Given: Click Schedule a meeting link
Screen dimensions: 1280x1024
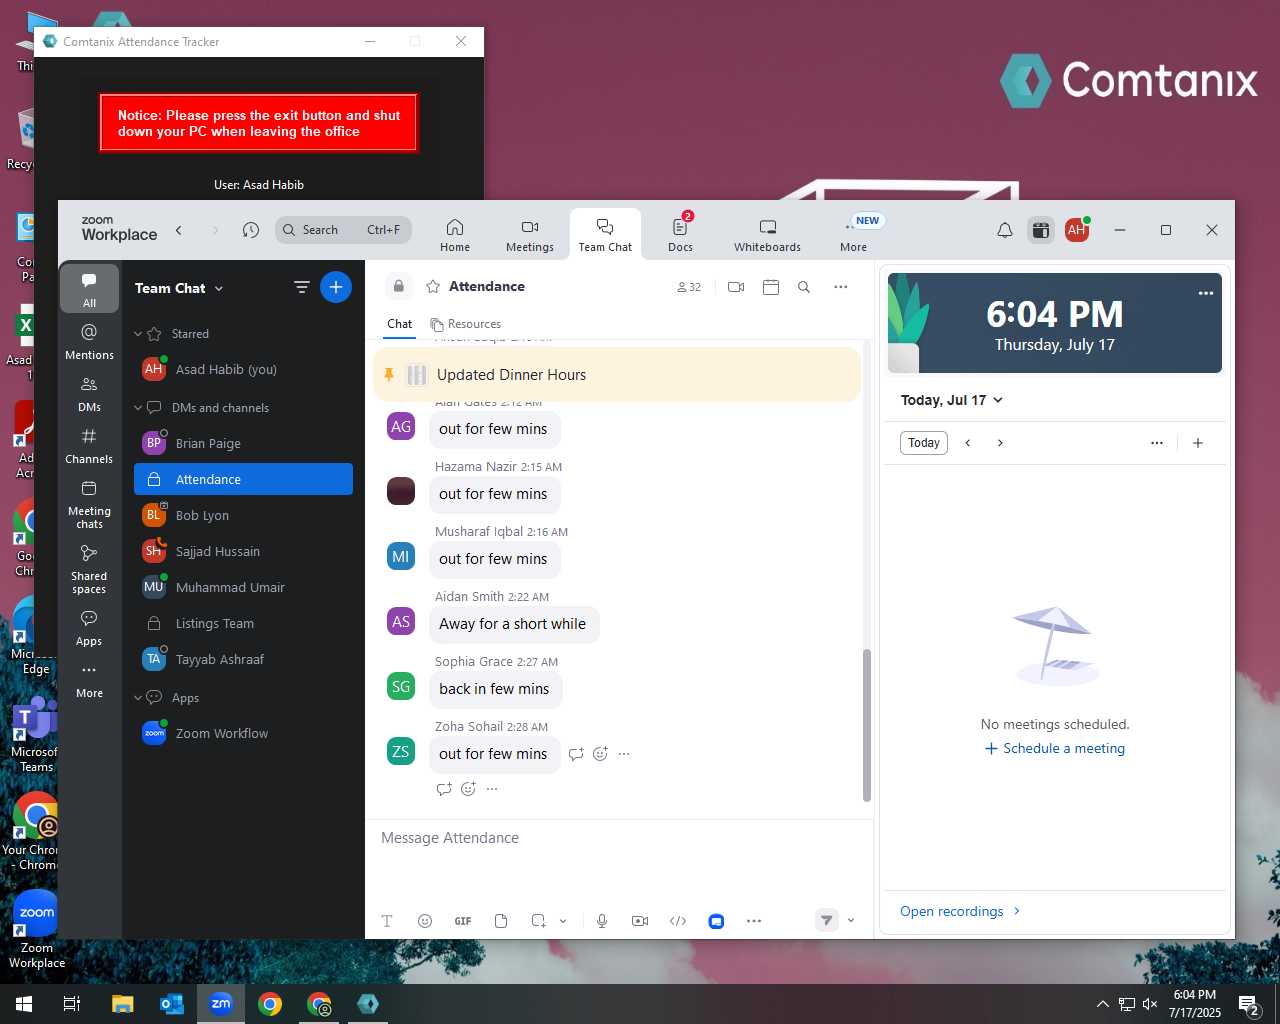Looking at the screenshot, I should 1055,749.
